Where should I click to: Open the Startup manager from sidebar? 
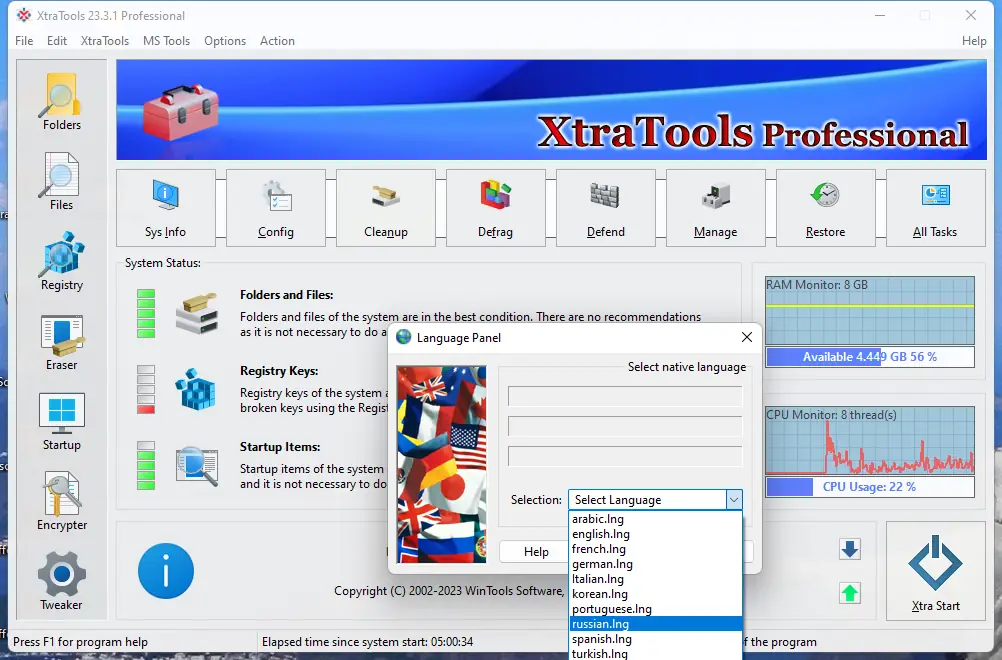pyautogui.click(x=60, y=420)
